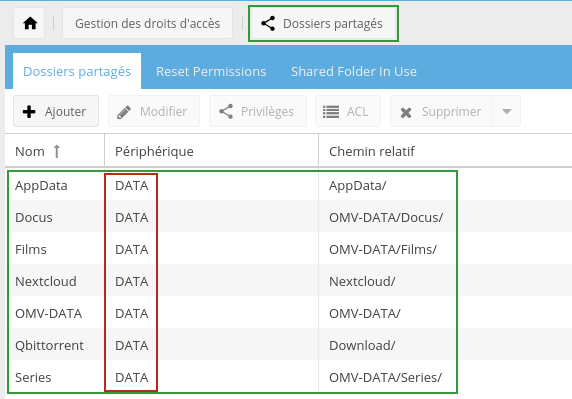Click the DATA device cell in Nextcloud row
Screen dimensions: 572x399
pyautogui.click(x=131, y=282)
